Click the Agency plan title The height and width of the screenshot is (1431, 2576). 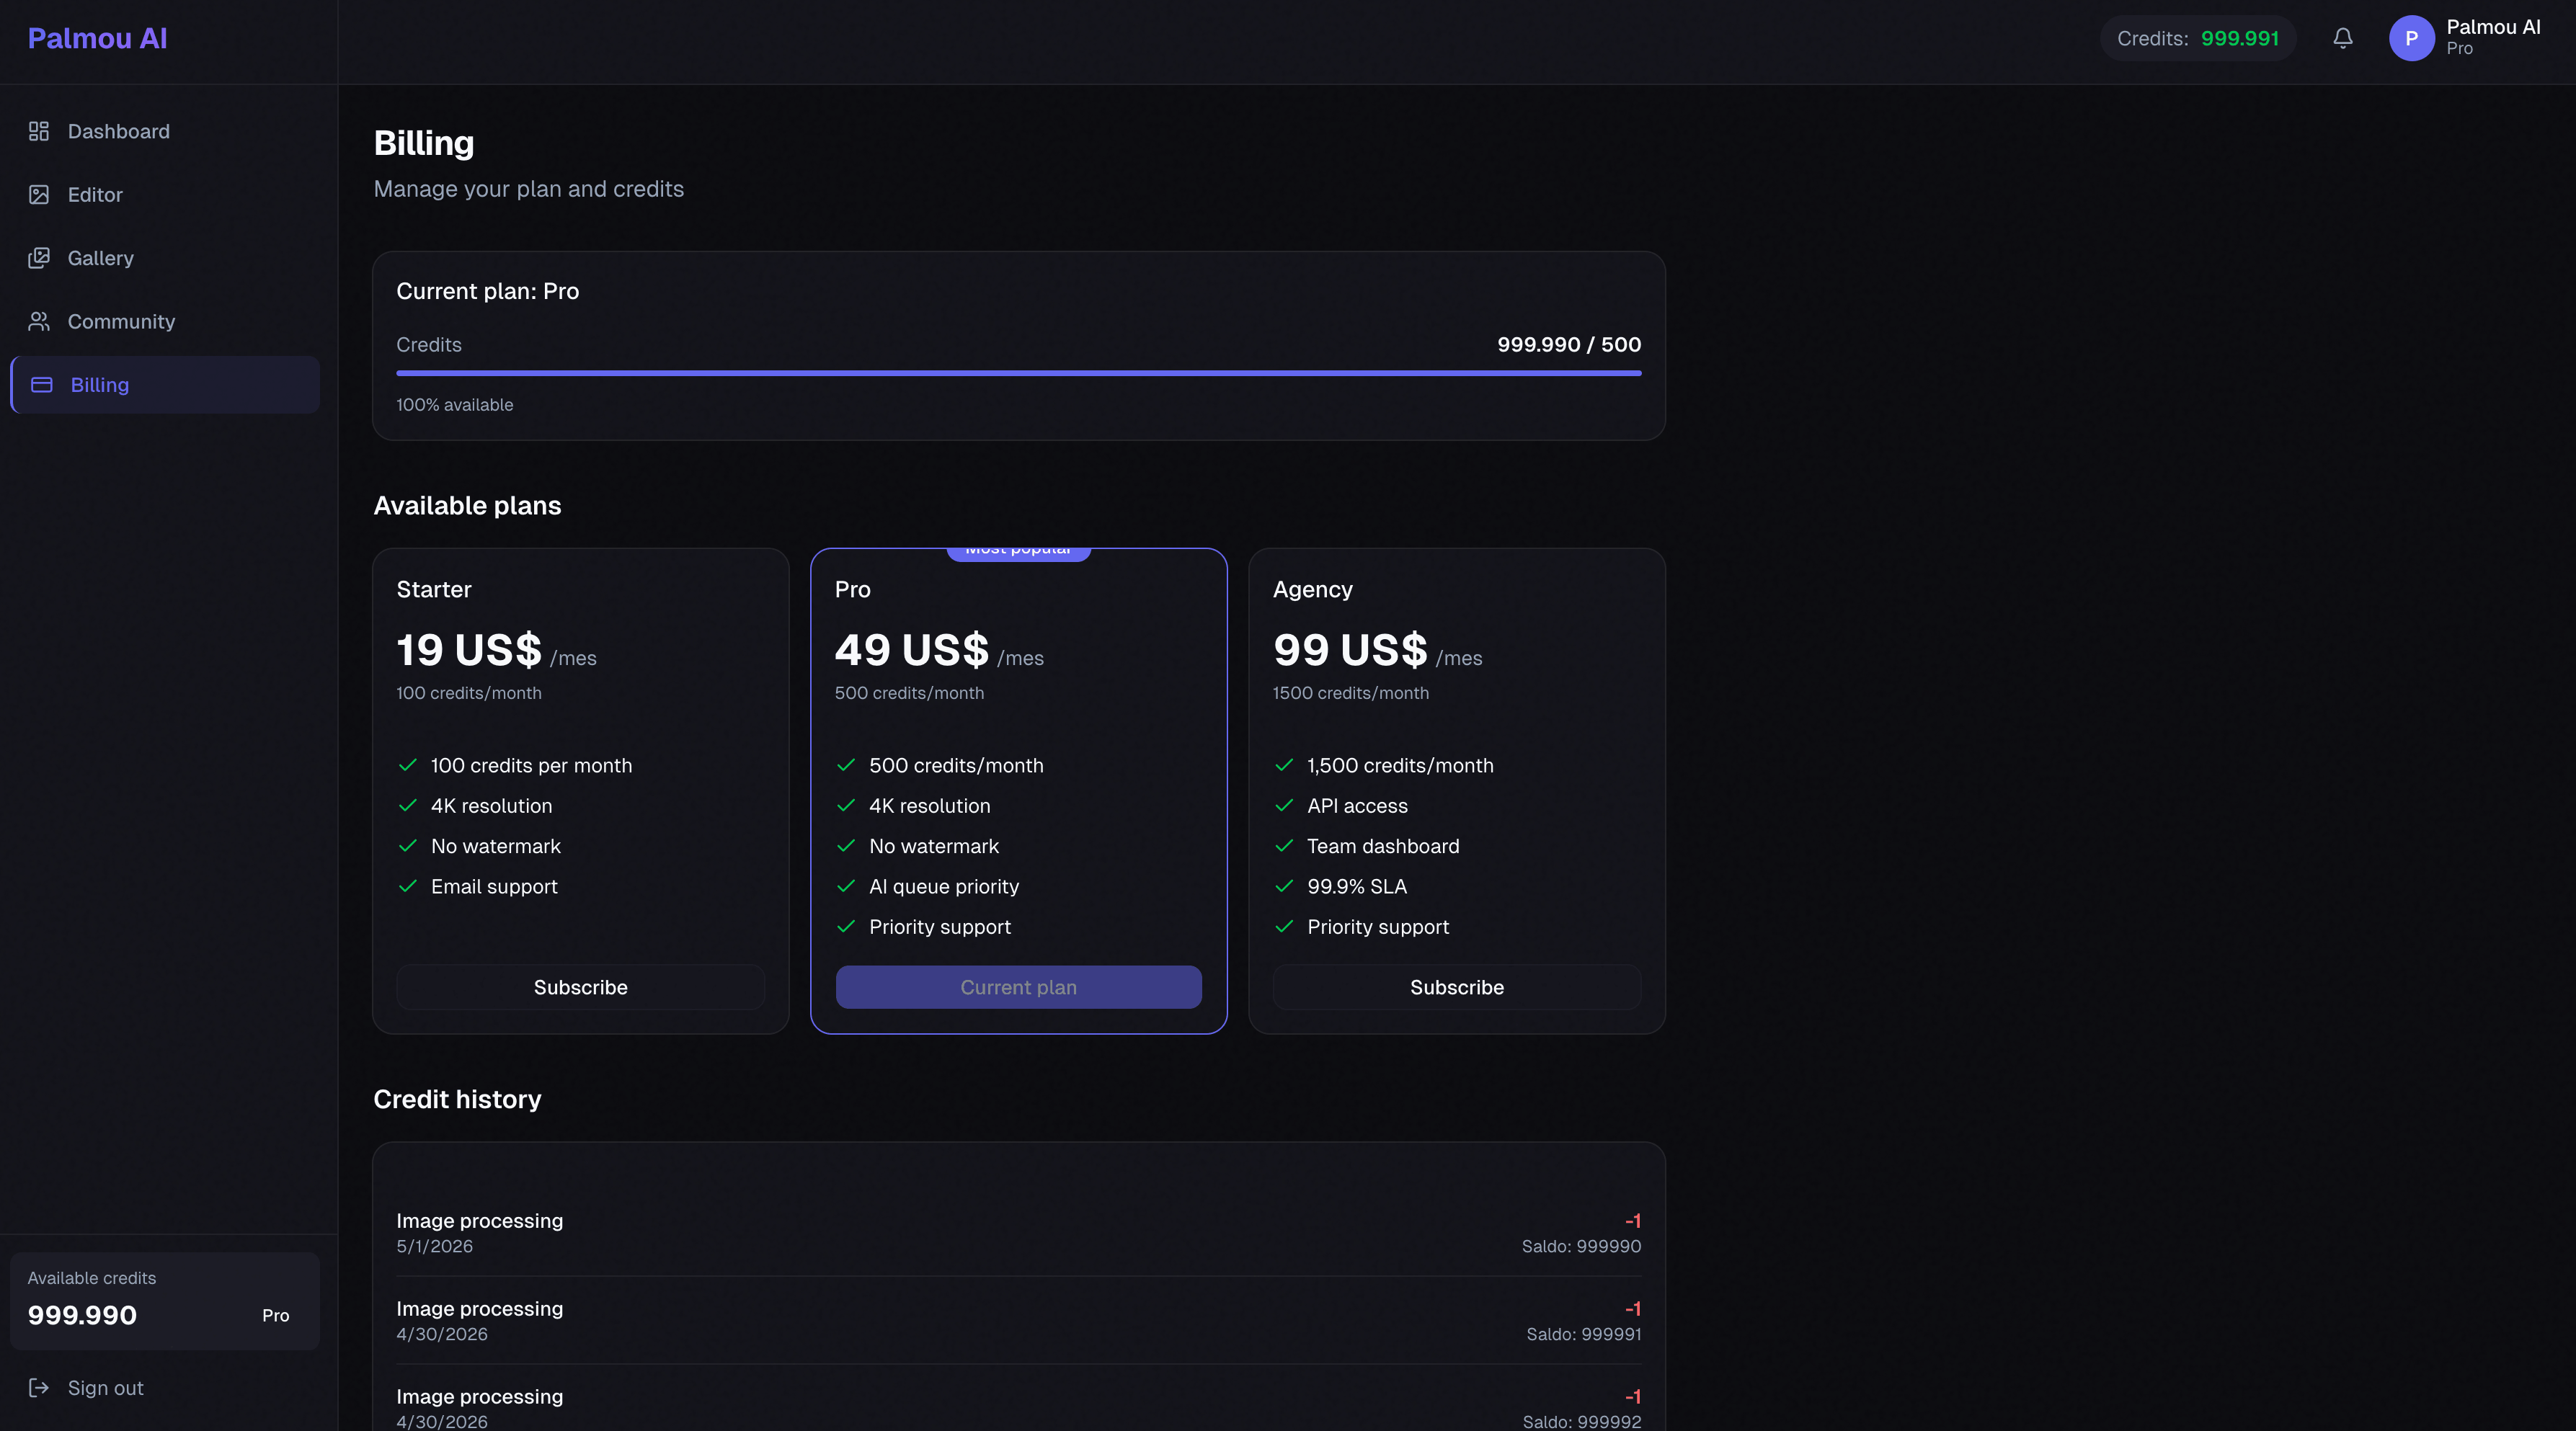[1312, 589]
